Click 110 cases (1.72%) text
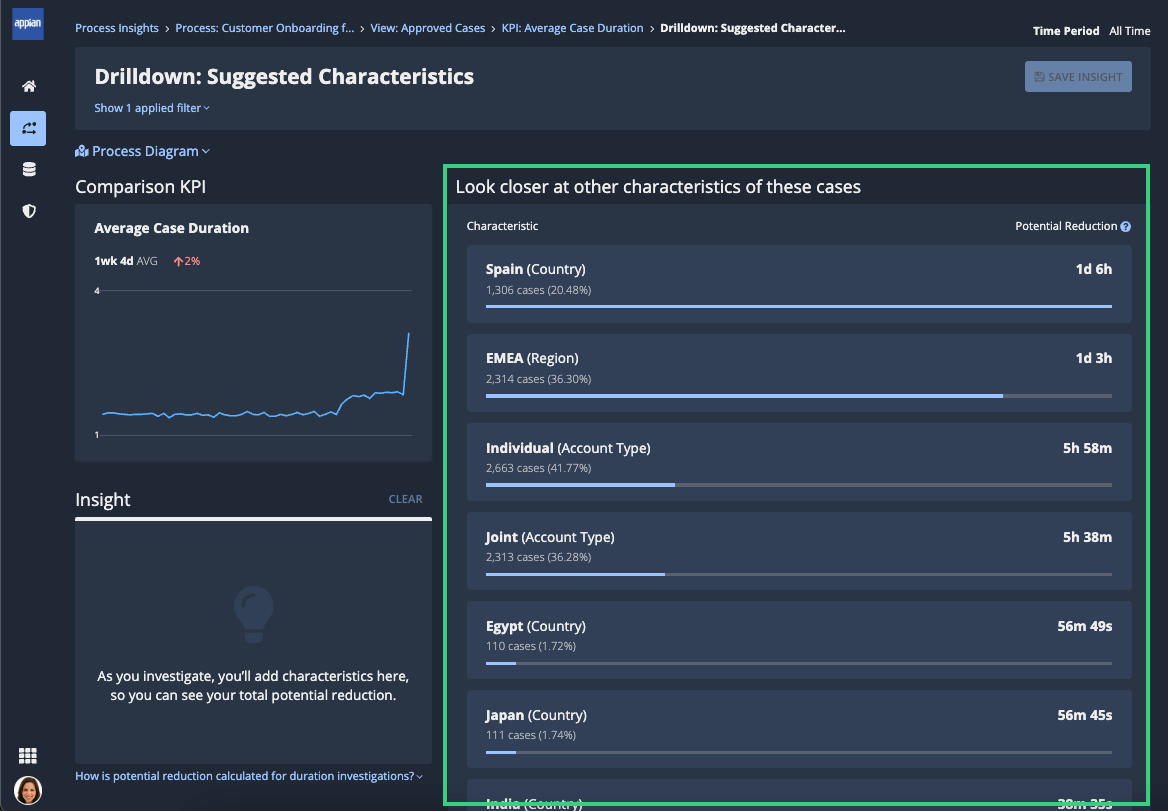 tap(530, 646)
